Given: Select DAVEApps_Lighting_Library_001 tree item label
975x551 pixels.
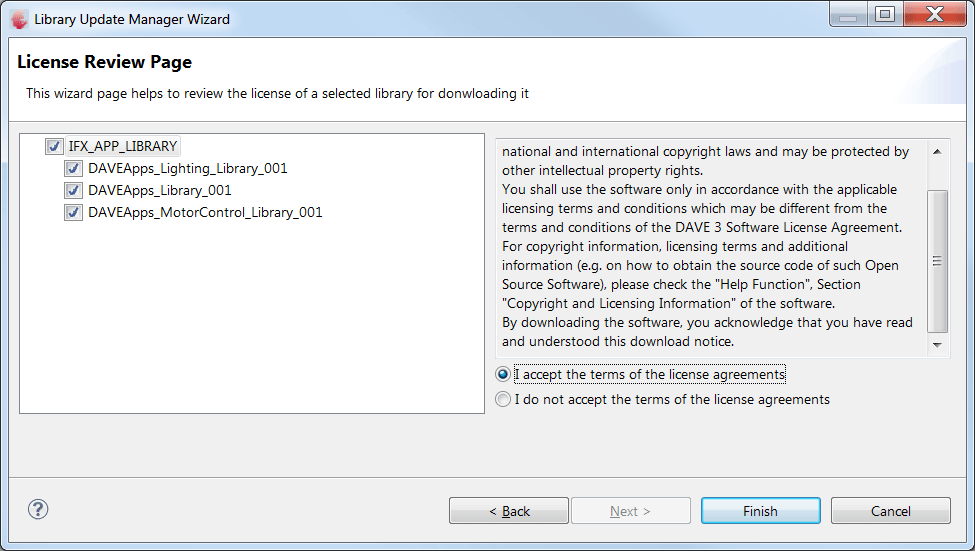Looking at the screenshot, I should click(x=188, y=169).
